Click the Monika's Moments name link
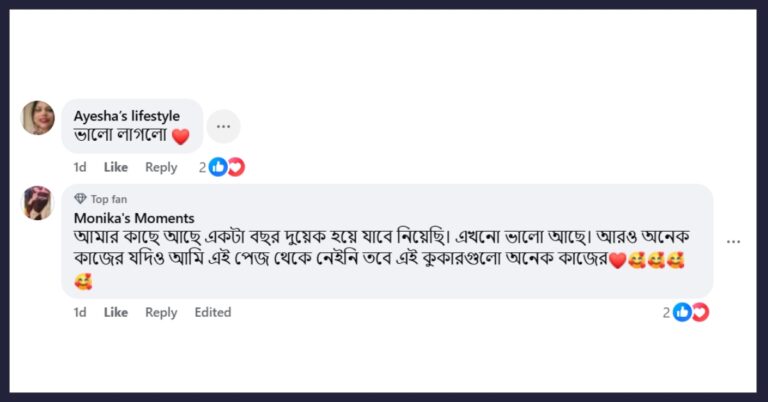The height and width of the screenshot is (402, 768). coord(134,218)
